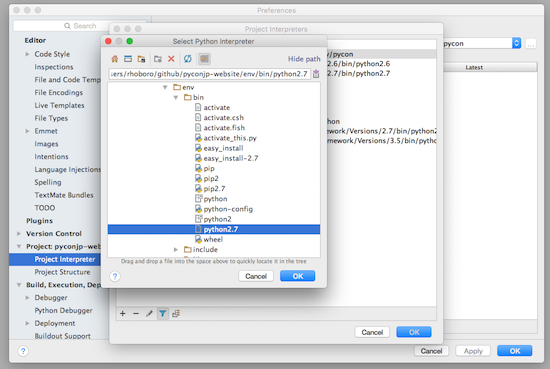This screenshot has width=550, height=369.
Task: Open the pycon interpreter dropdown
Action: tap(516, 43)
